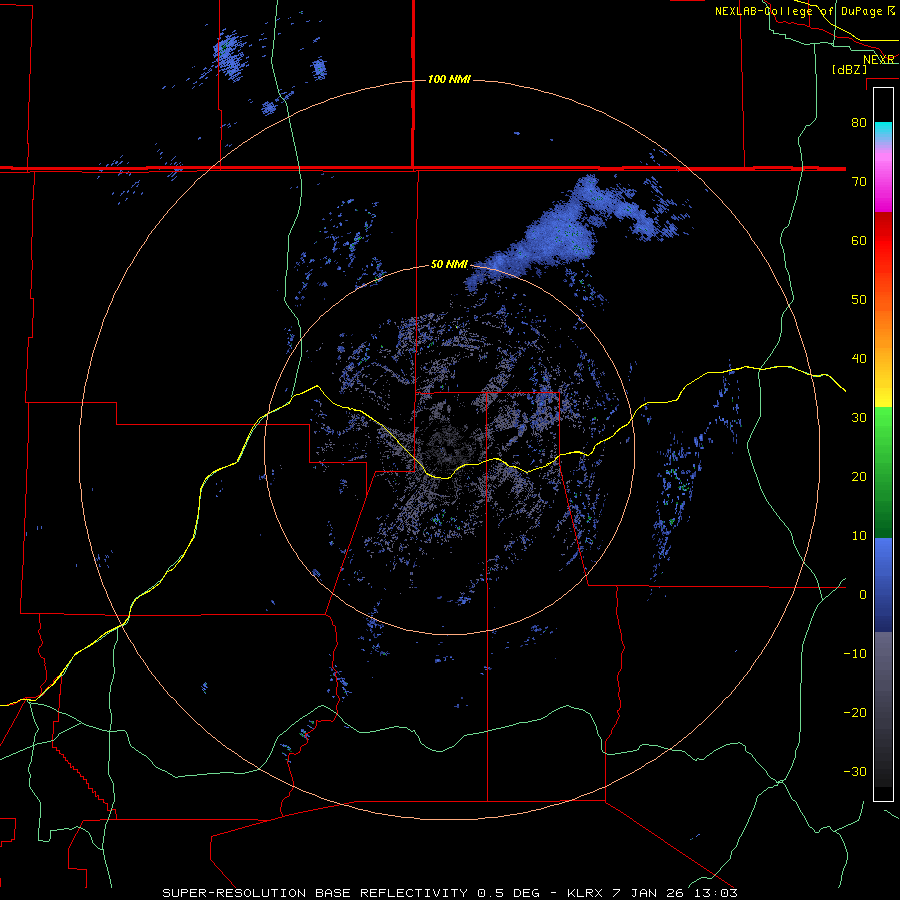Click the 50 value on dBZ scale
The height and width of the screenshot is (900, 900).
[x=859, y=300]
